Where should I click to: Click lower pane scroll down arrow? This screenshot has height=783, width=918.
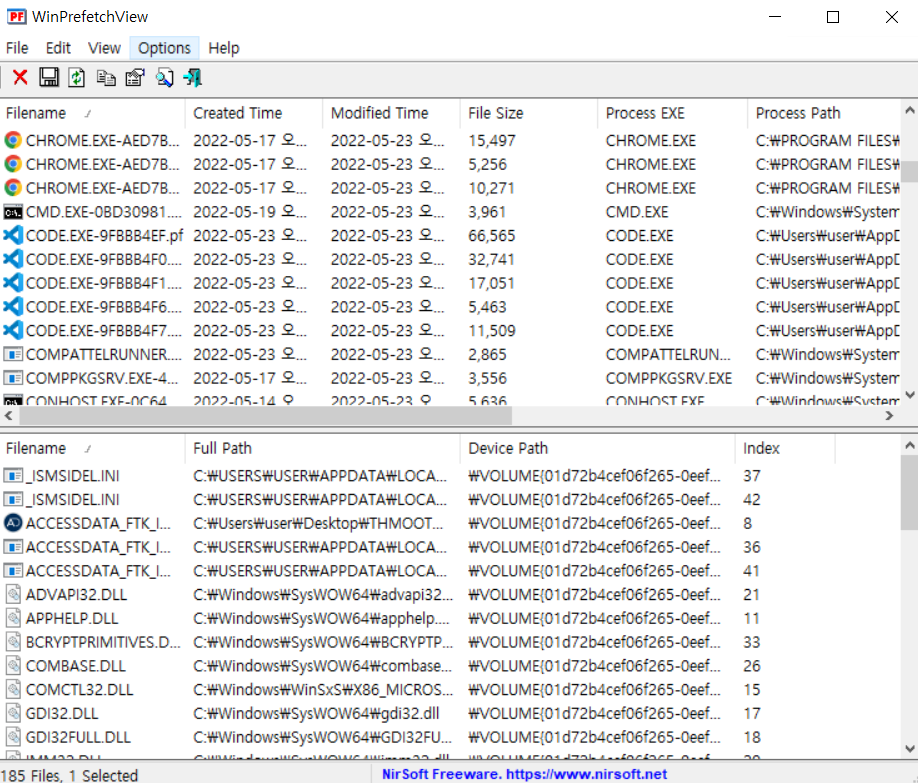point(909,748)
